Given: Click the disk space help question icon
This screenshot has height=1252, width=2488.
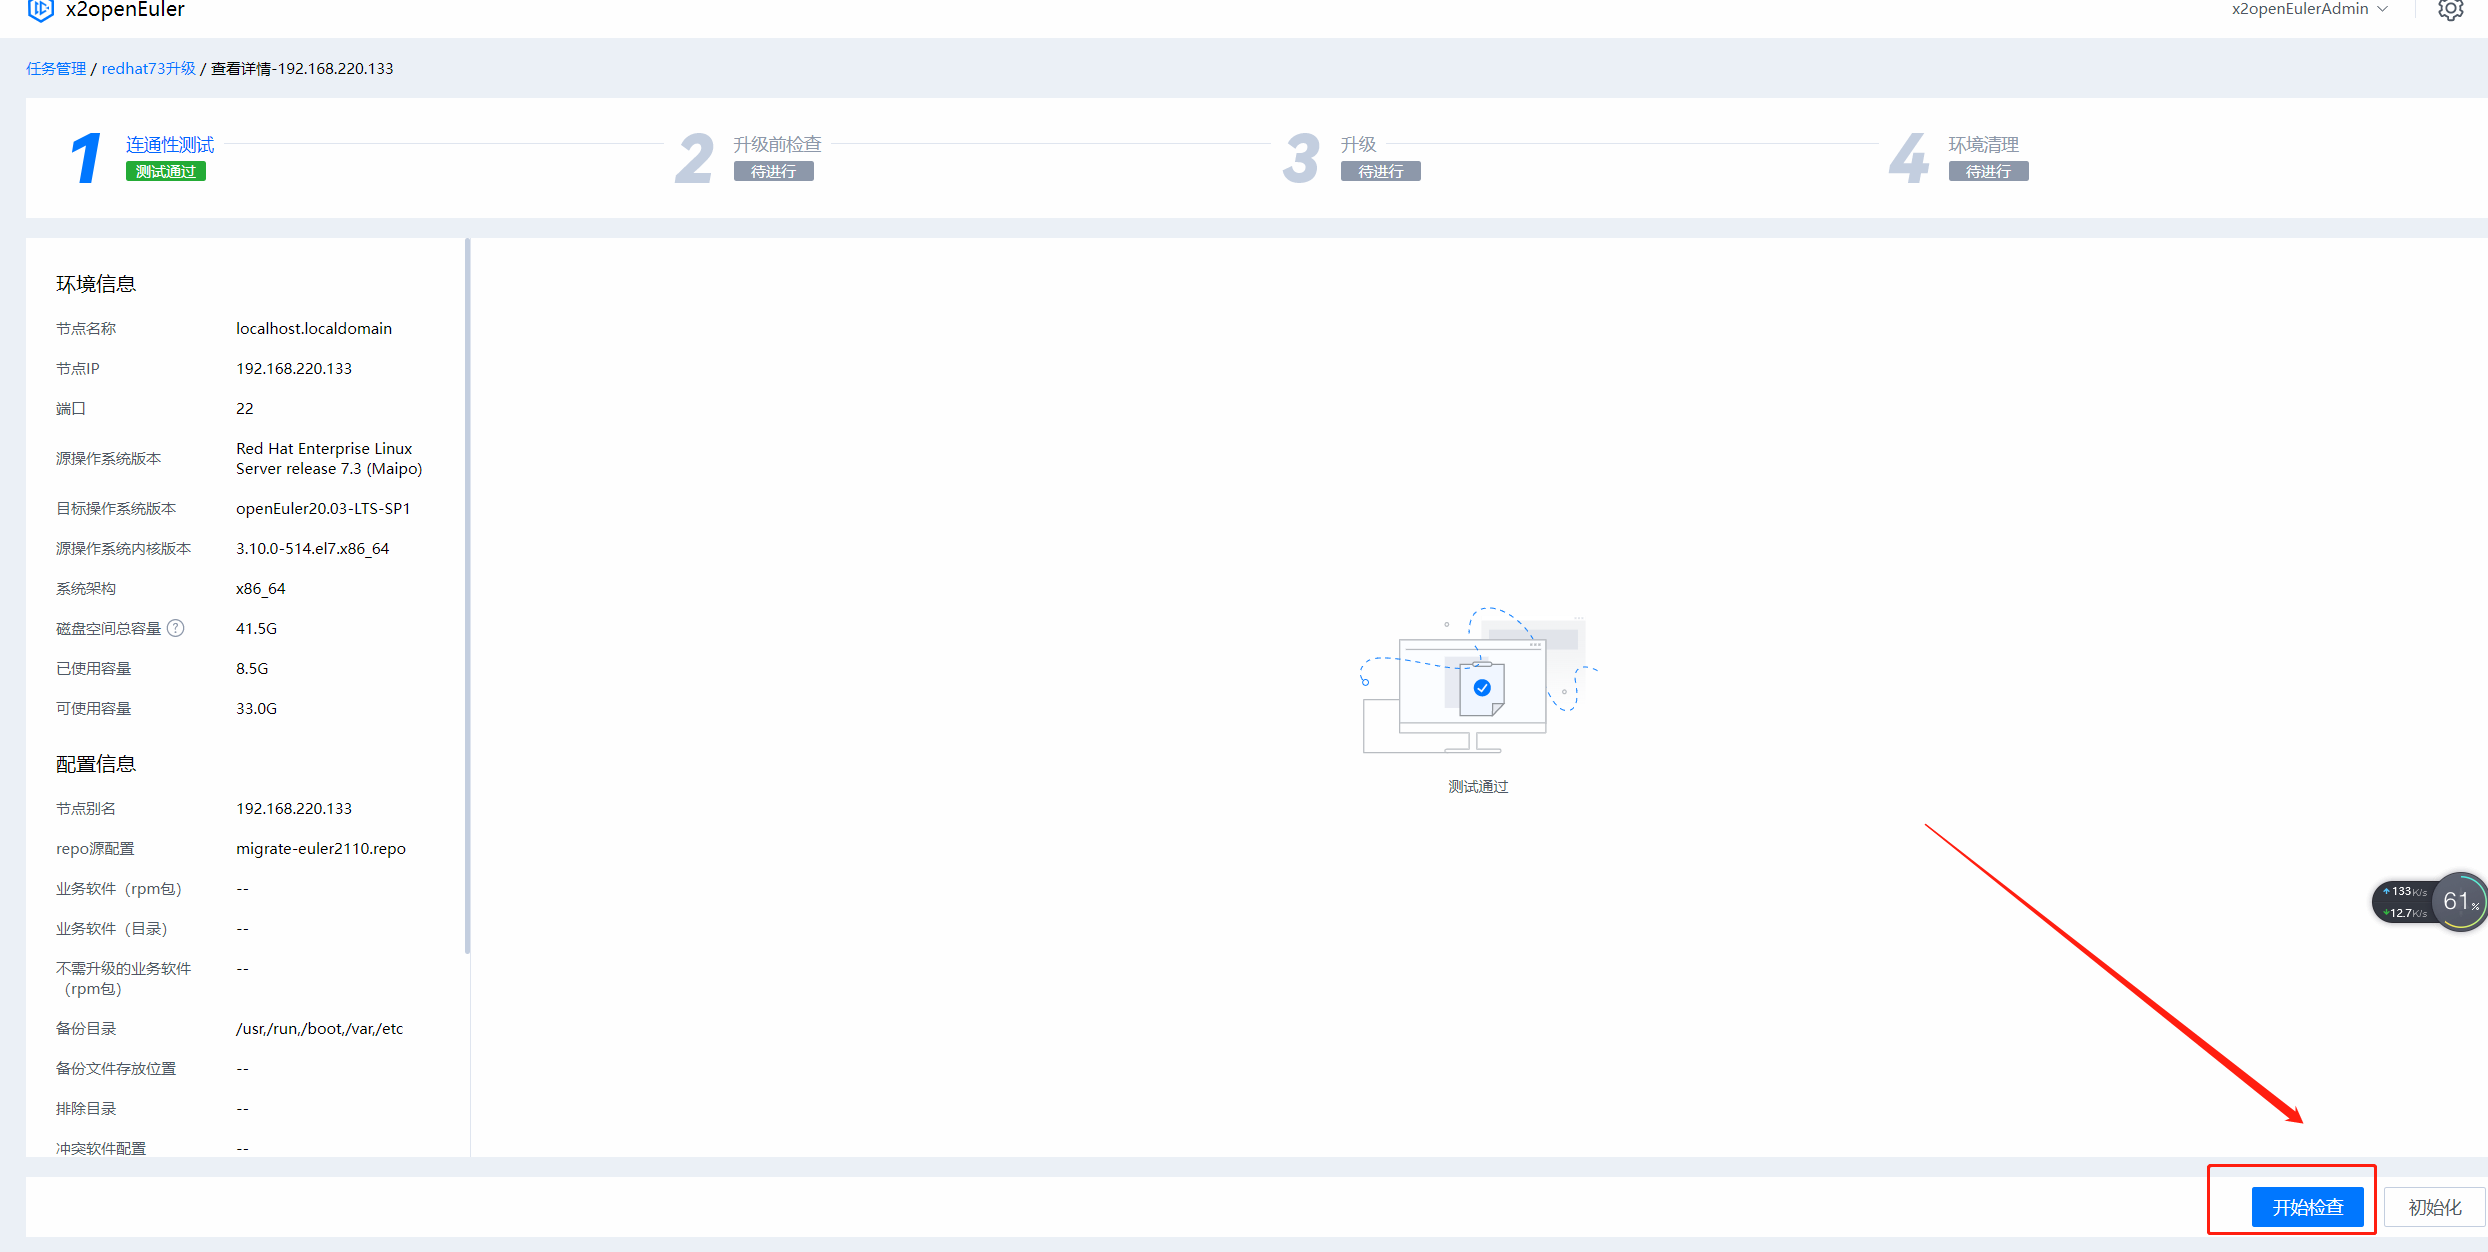Looking at the screenshot, I should point(176,628).
